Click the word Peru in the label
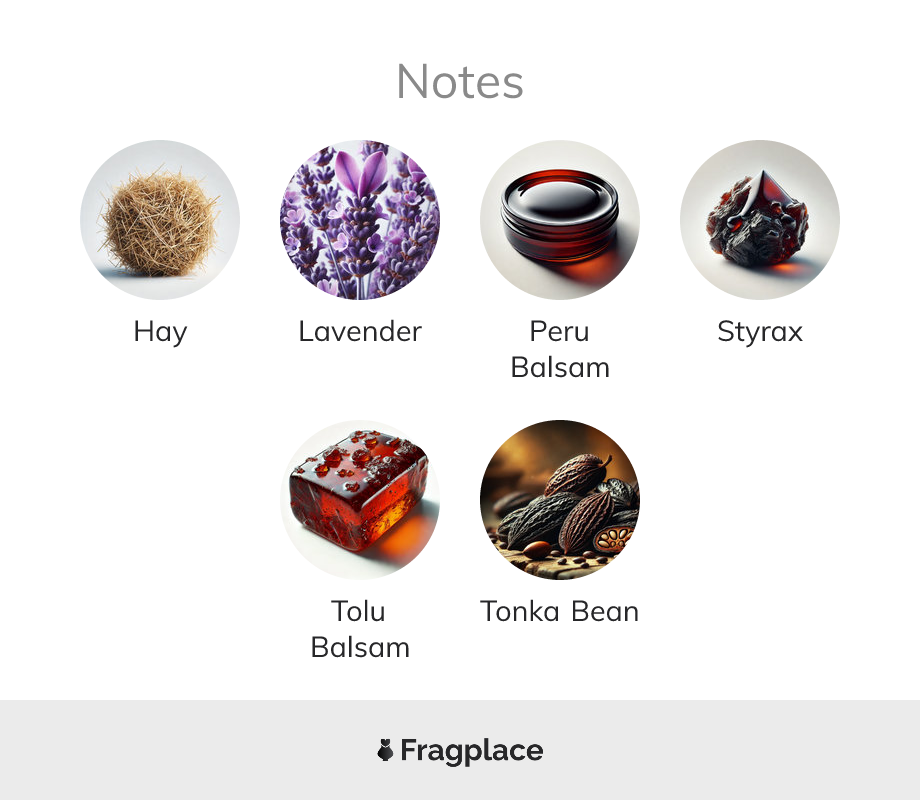The width and height of the screenshot is (920, 800). (x=560, y=331)
